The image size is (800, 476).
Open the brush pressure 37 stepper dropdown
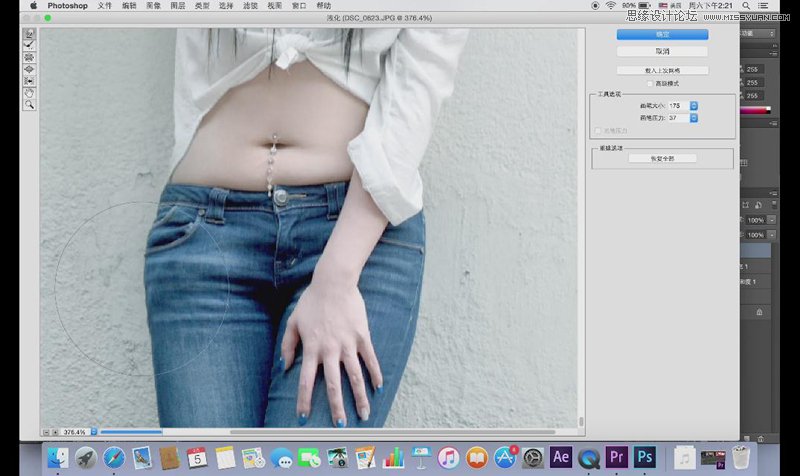point(693,118)
